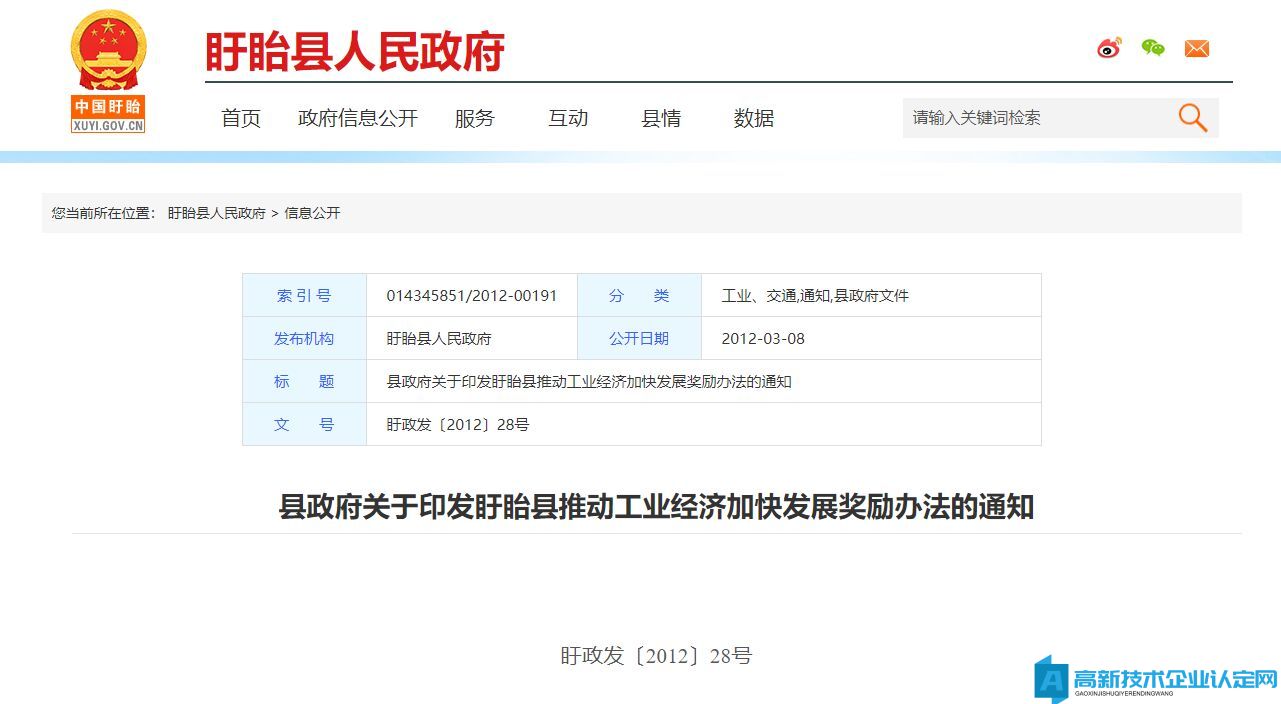Select the 县情 menu item
The width and height of the screenshot is (1281, 704).
661,118
